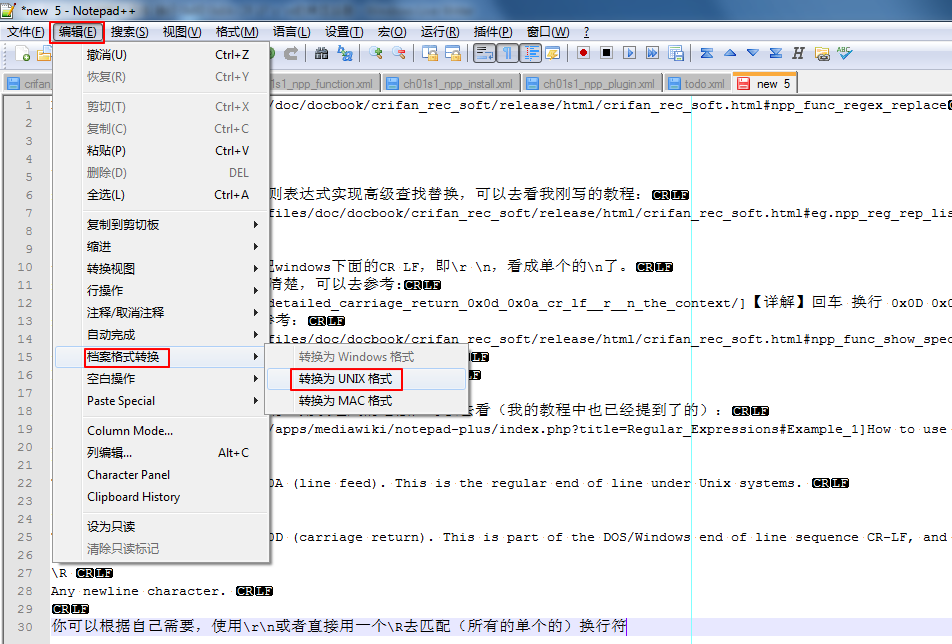The height and width of the screenshot is (644, 952).
Task: Start macro recording with red dot icon
Action: click(x=583, y=53)
